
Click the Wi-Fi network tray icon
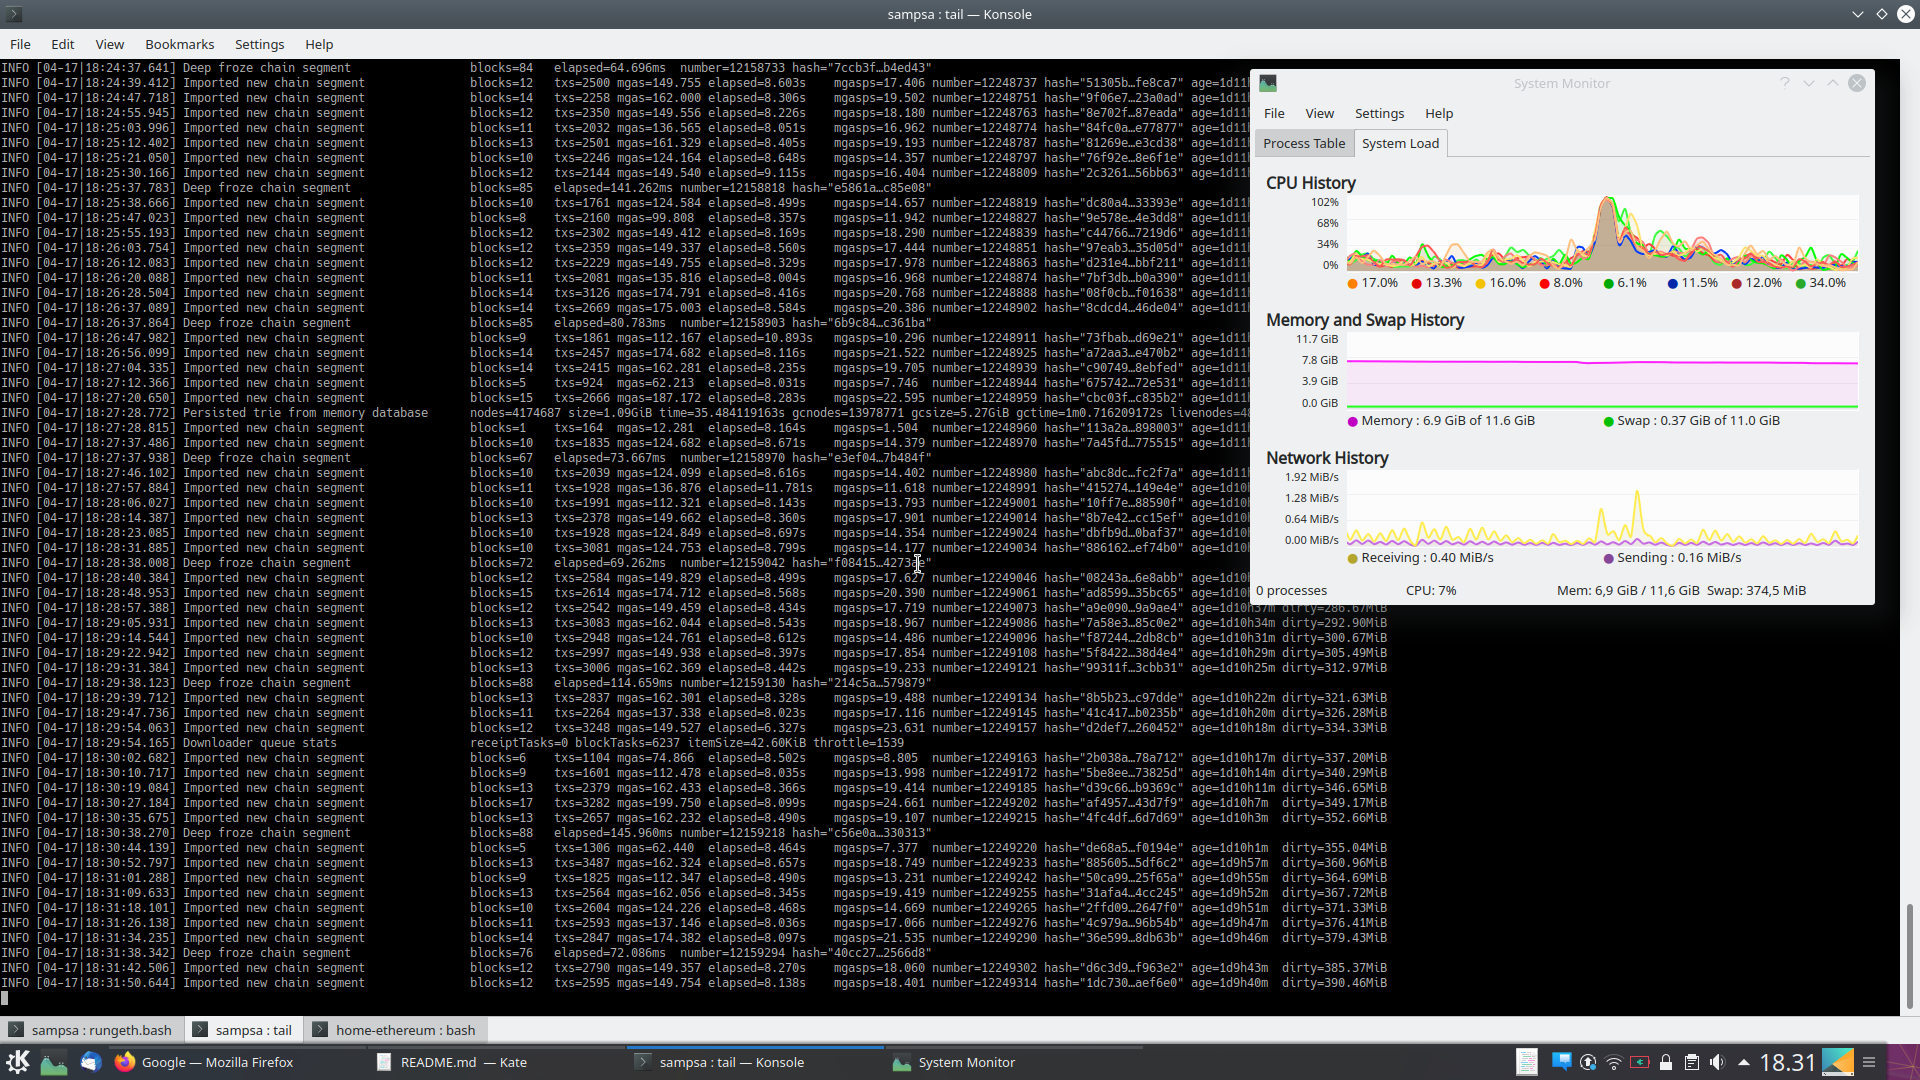coord(1613,1062)
